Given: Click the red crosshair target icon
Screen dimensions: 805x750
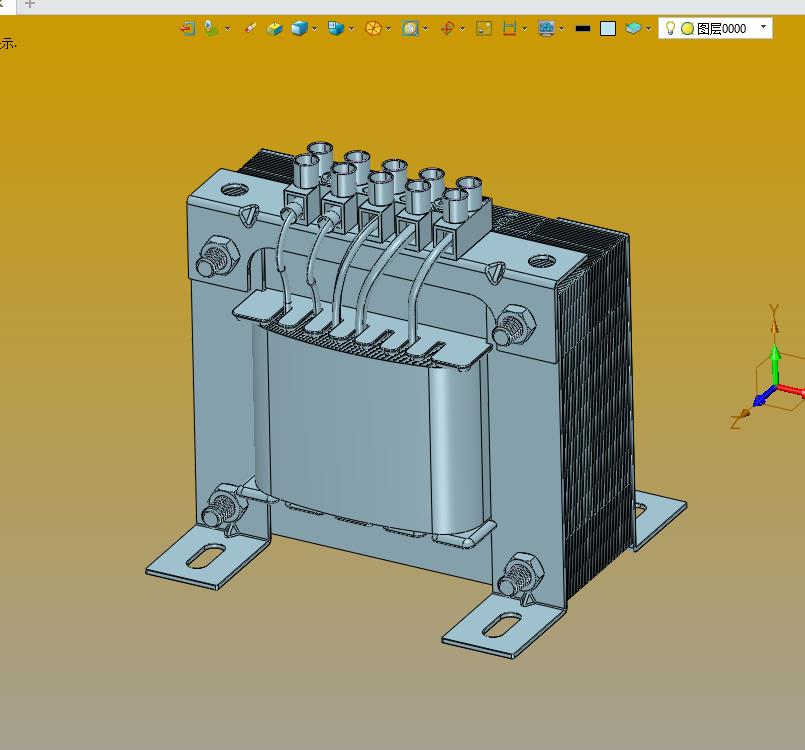Looking at the screenshot, I should [x=448, y=28].
